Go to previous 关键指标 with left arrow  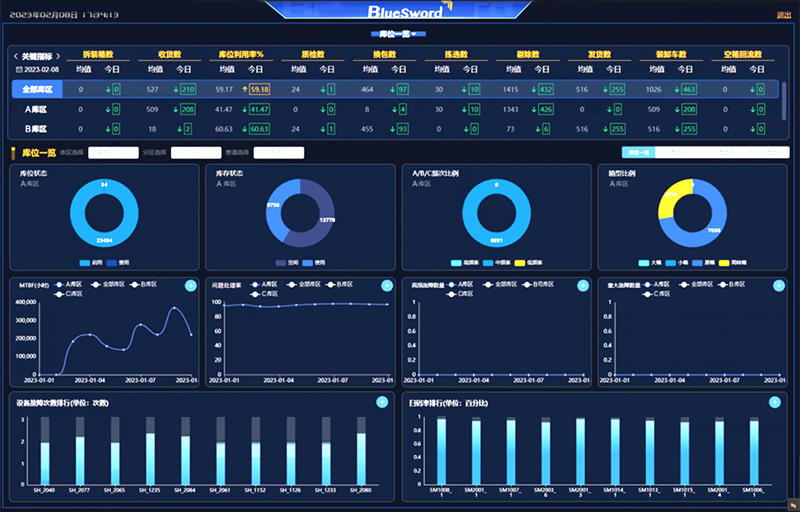pos(16,56)
